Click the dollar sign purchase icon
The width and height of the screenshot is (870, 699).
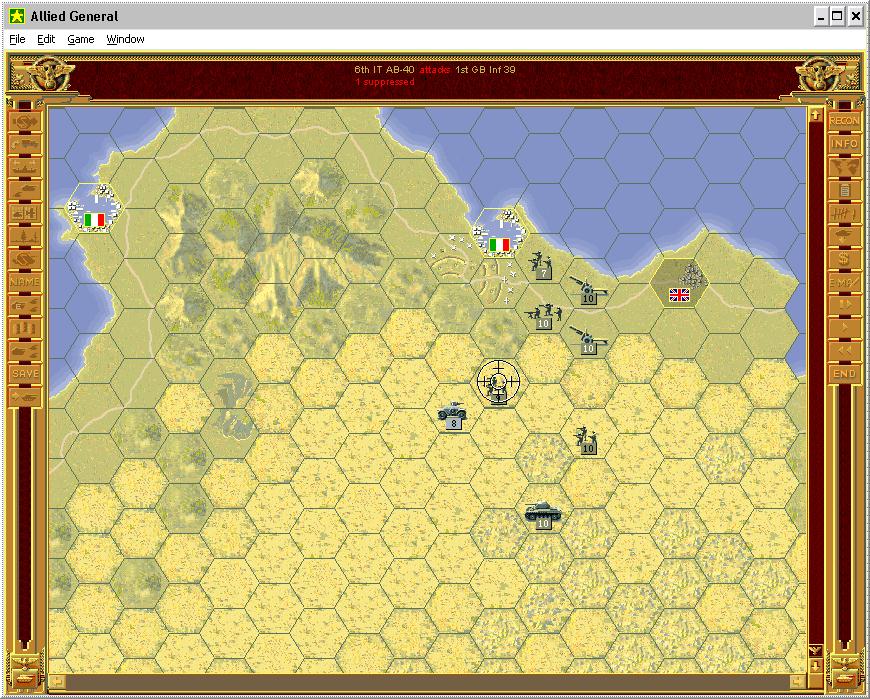(844, 259)
